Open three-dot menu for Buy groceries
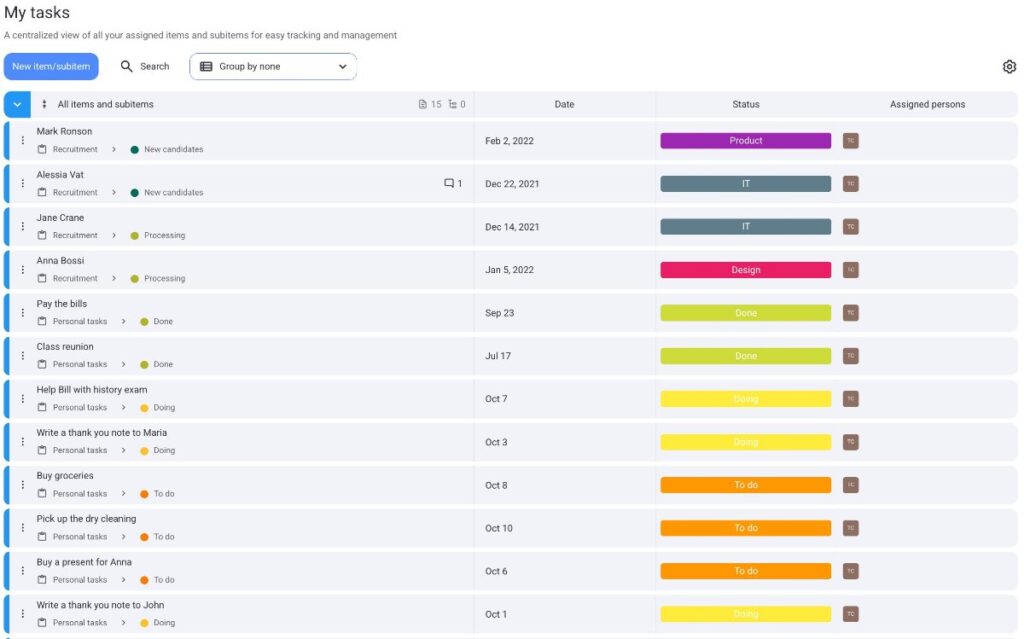The height and width of the screenshot is (639, 1024). click(x=23, y=485)
